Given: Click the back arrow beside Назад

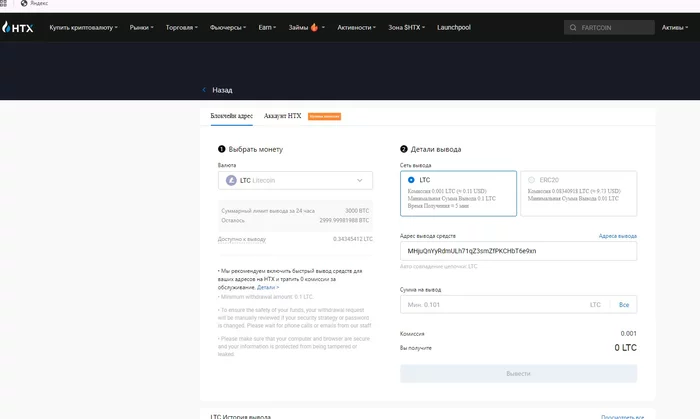Looking at the screenshot, I should pos(204,90).
